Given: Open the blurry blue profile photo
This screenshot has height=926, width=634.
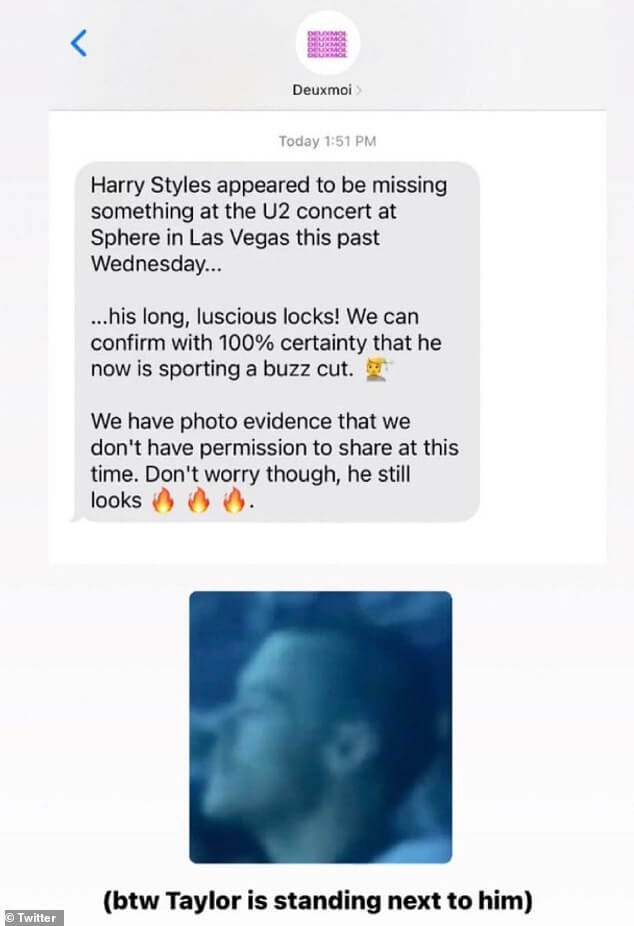Looking at the screenshot, I should (321, 727).
